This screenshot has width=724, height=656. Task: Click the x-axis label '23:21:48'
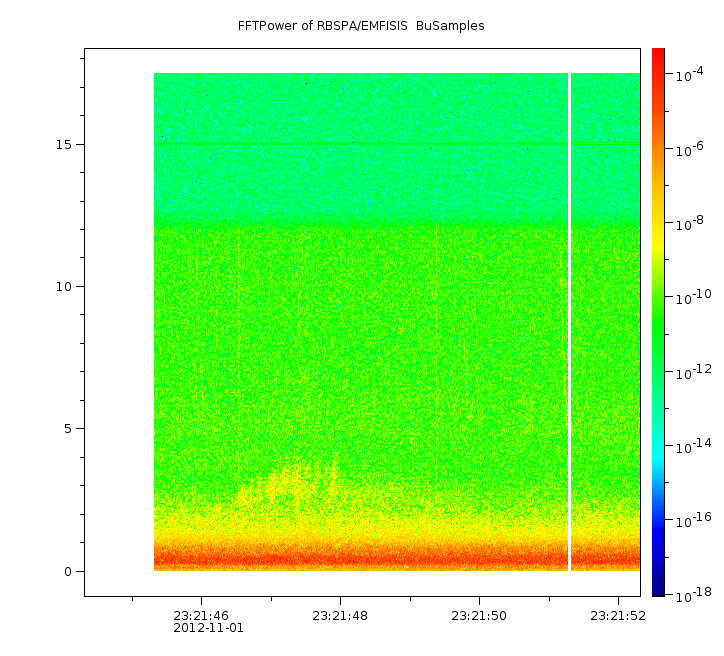340,615
